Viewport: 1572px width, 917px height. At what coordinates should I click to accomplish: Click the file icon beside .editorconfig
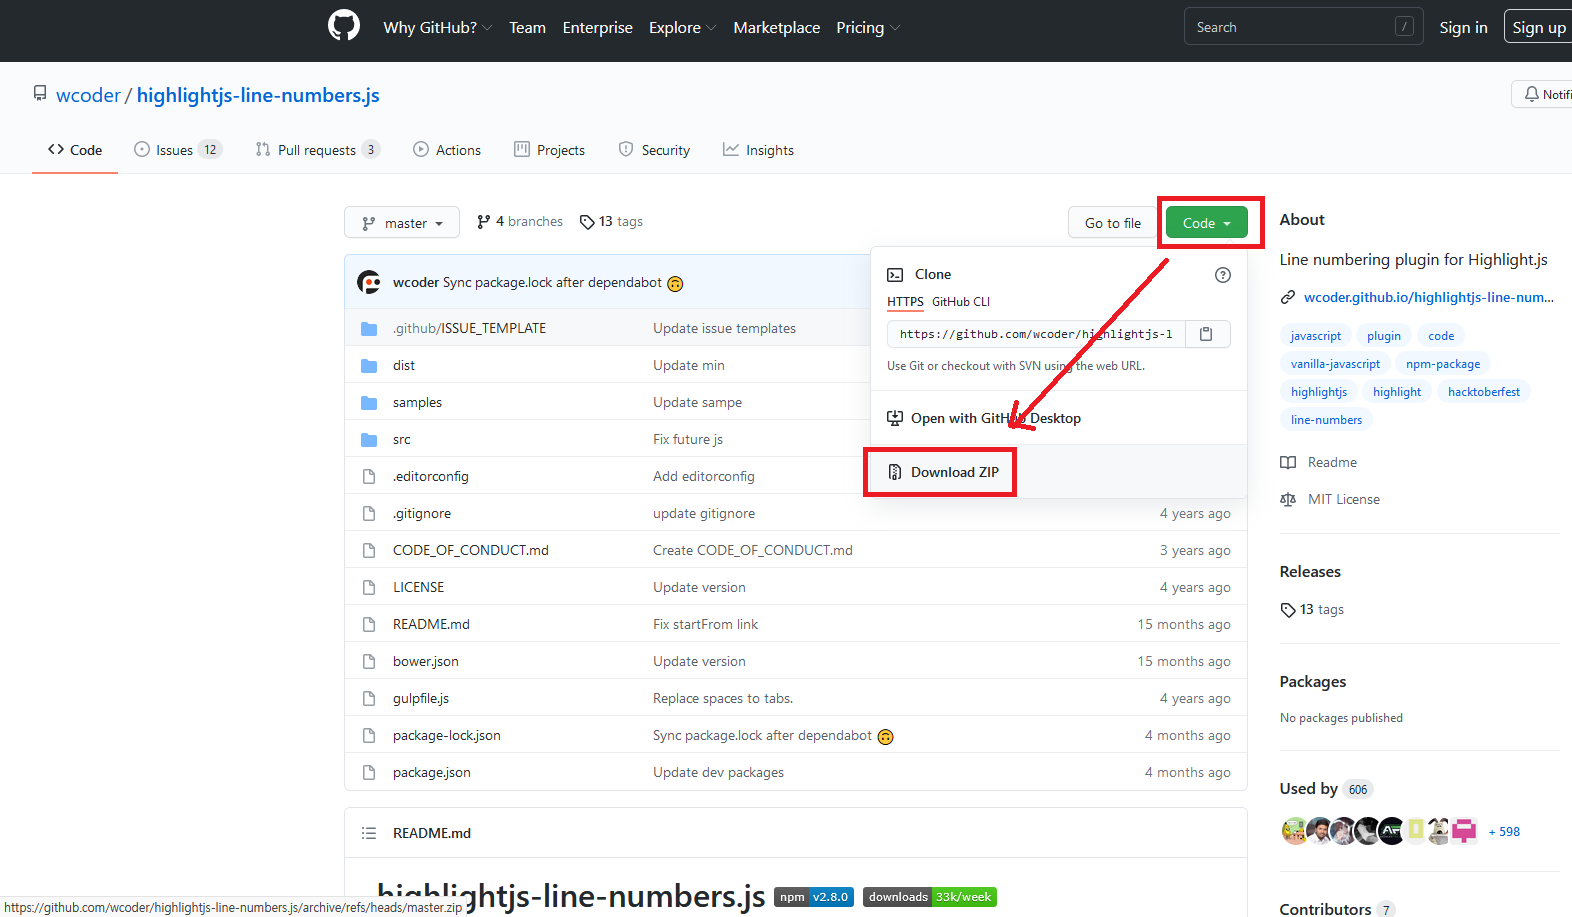(x=369, y=476)
